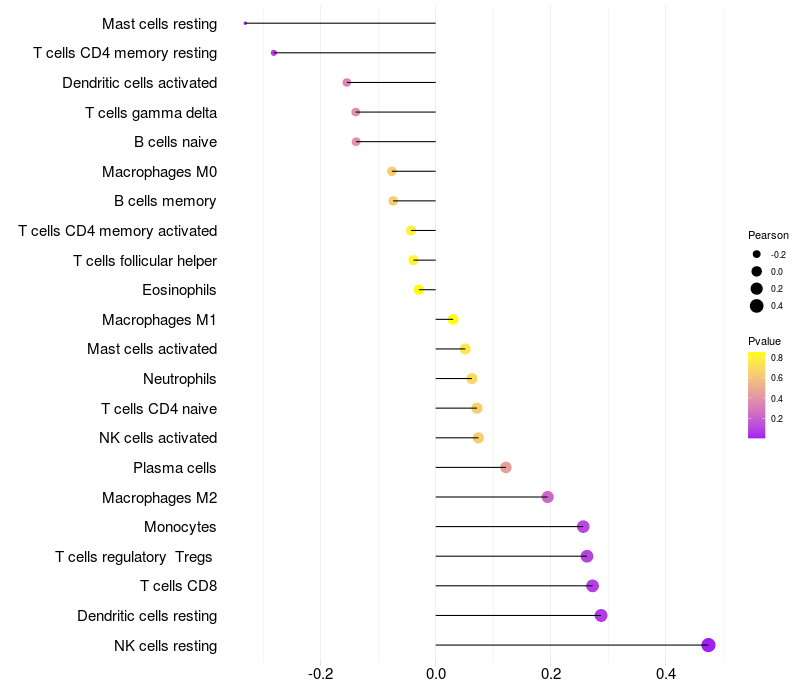Select the Dendritic cells resting dot
The width and height of the screenshot is (800, 700).
601,615
